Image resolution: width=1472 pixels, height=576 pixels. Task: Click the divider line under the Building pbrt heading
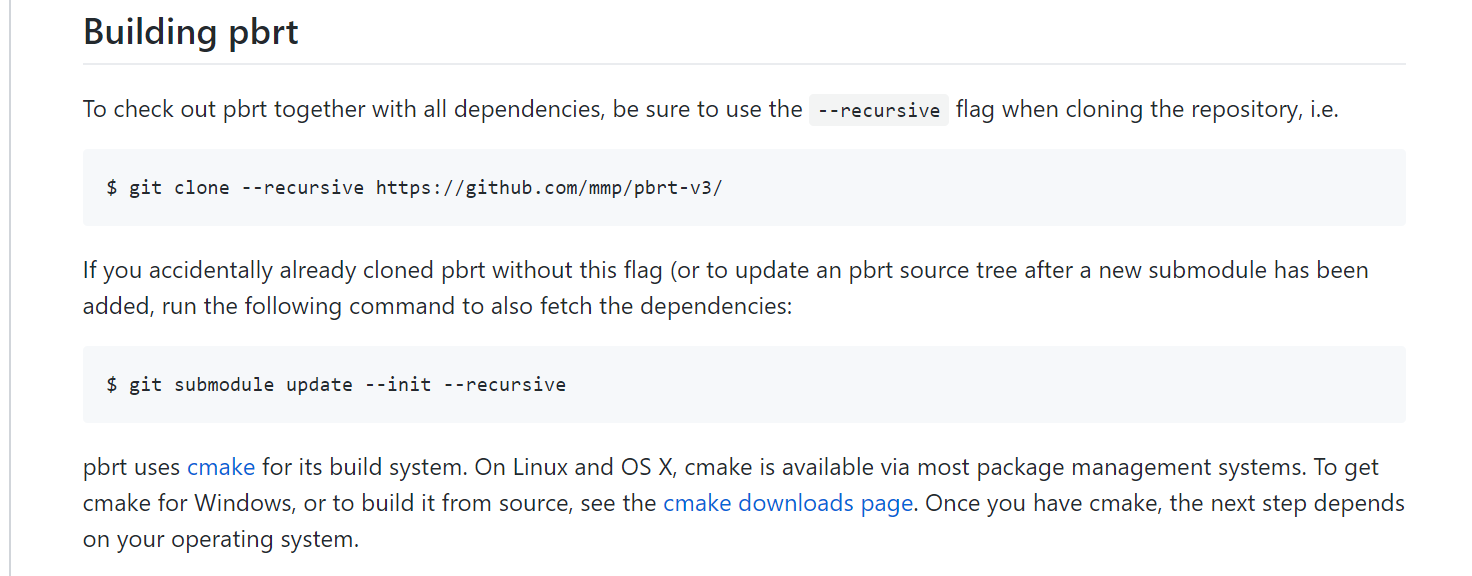click(744, 64)
